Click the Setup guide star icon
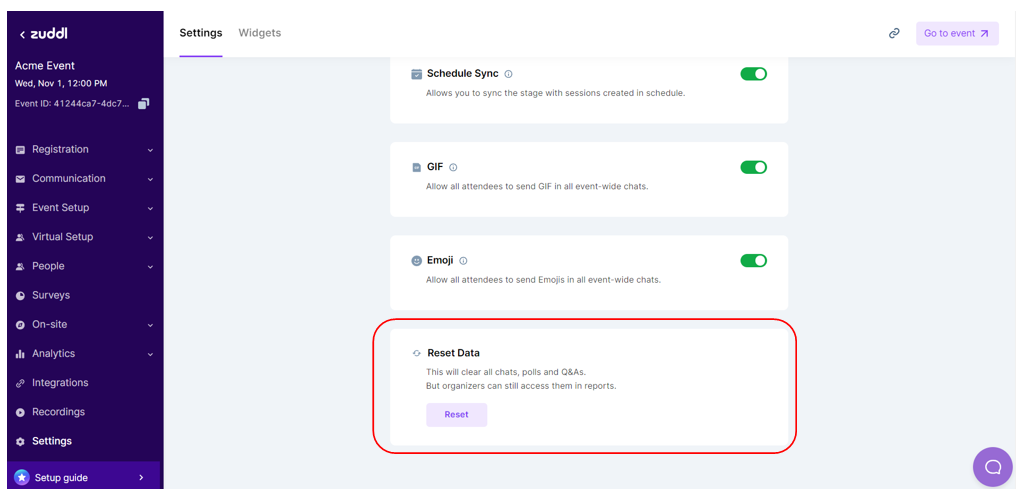Screen dimensions: 1028x497 coord(22,477)
